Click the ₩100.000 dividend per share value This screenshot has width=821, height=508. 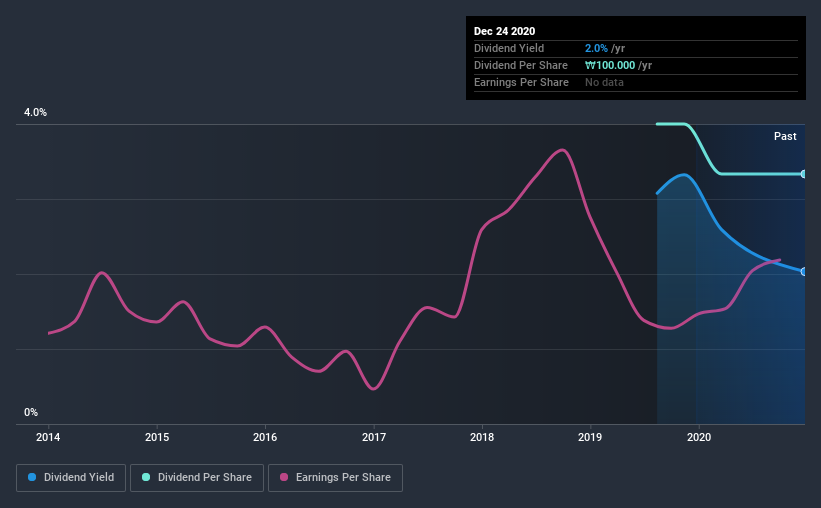click(610, 65)
